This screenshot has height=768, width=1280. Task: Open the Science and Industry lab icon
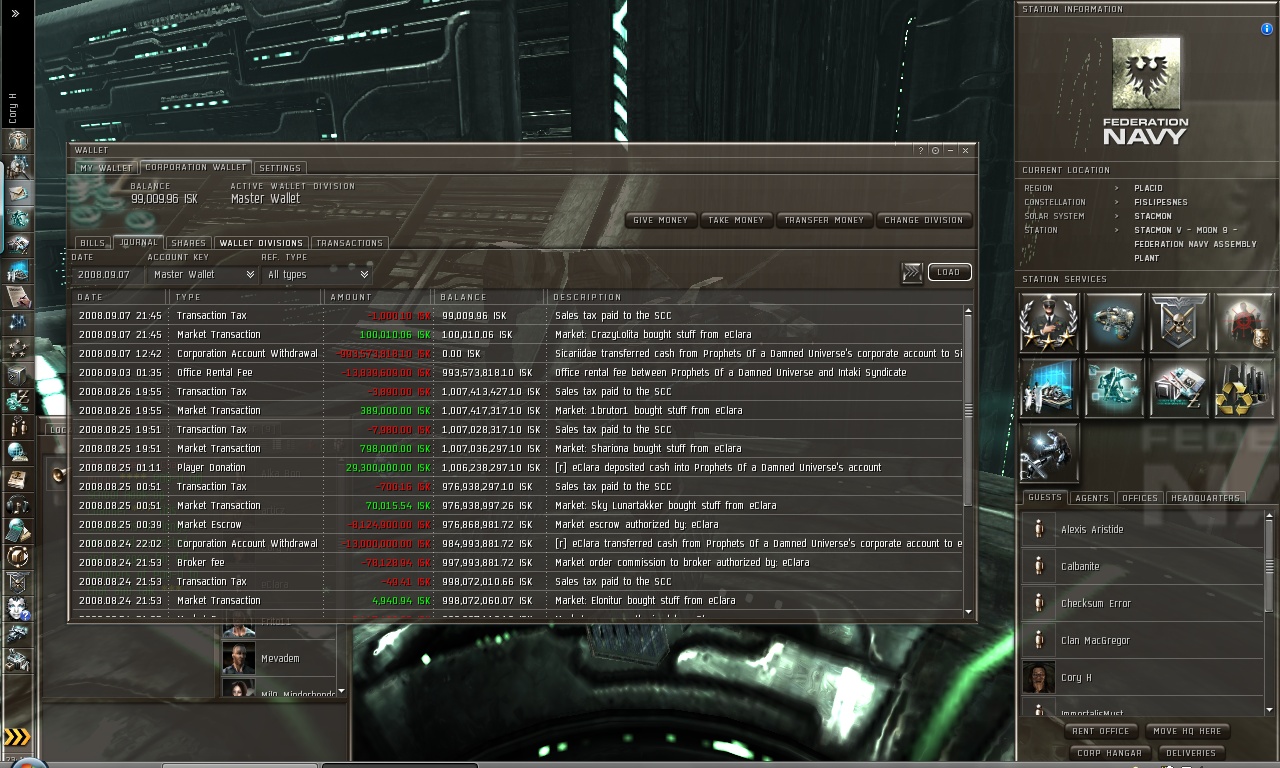(x=1049, y=387)
